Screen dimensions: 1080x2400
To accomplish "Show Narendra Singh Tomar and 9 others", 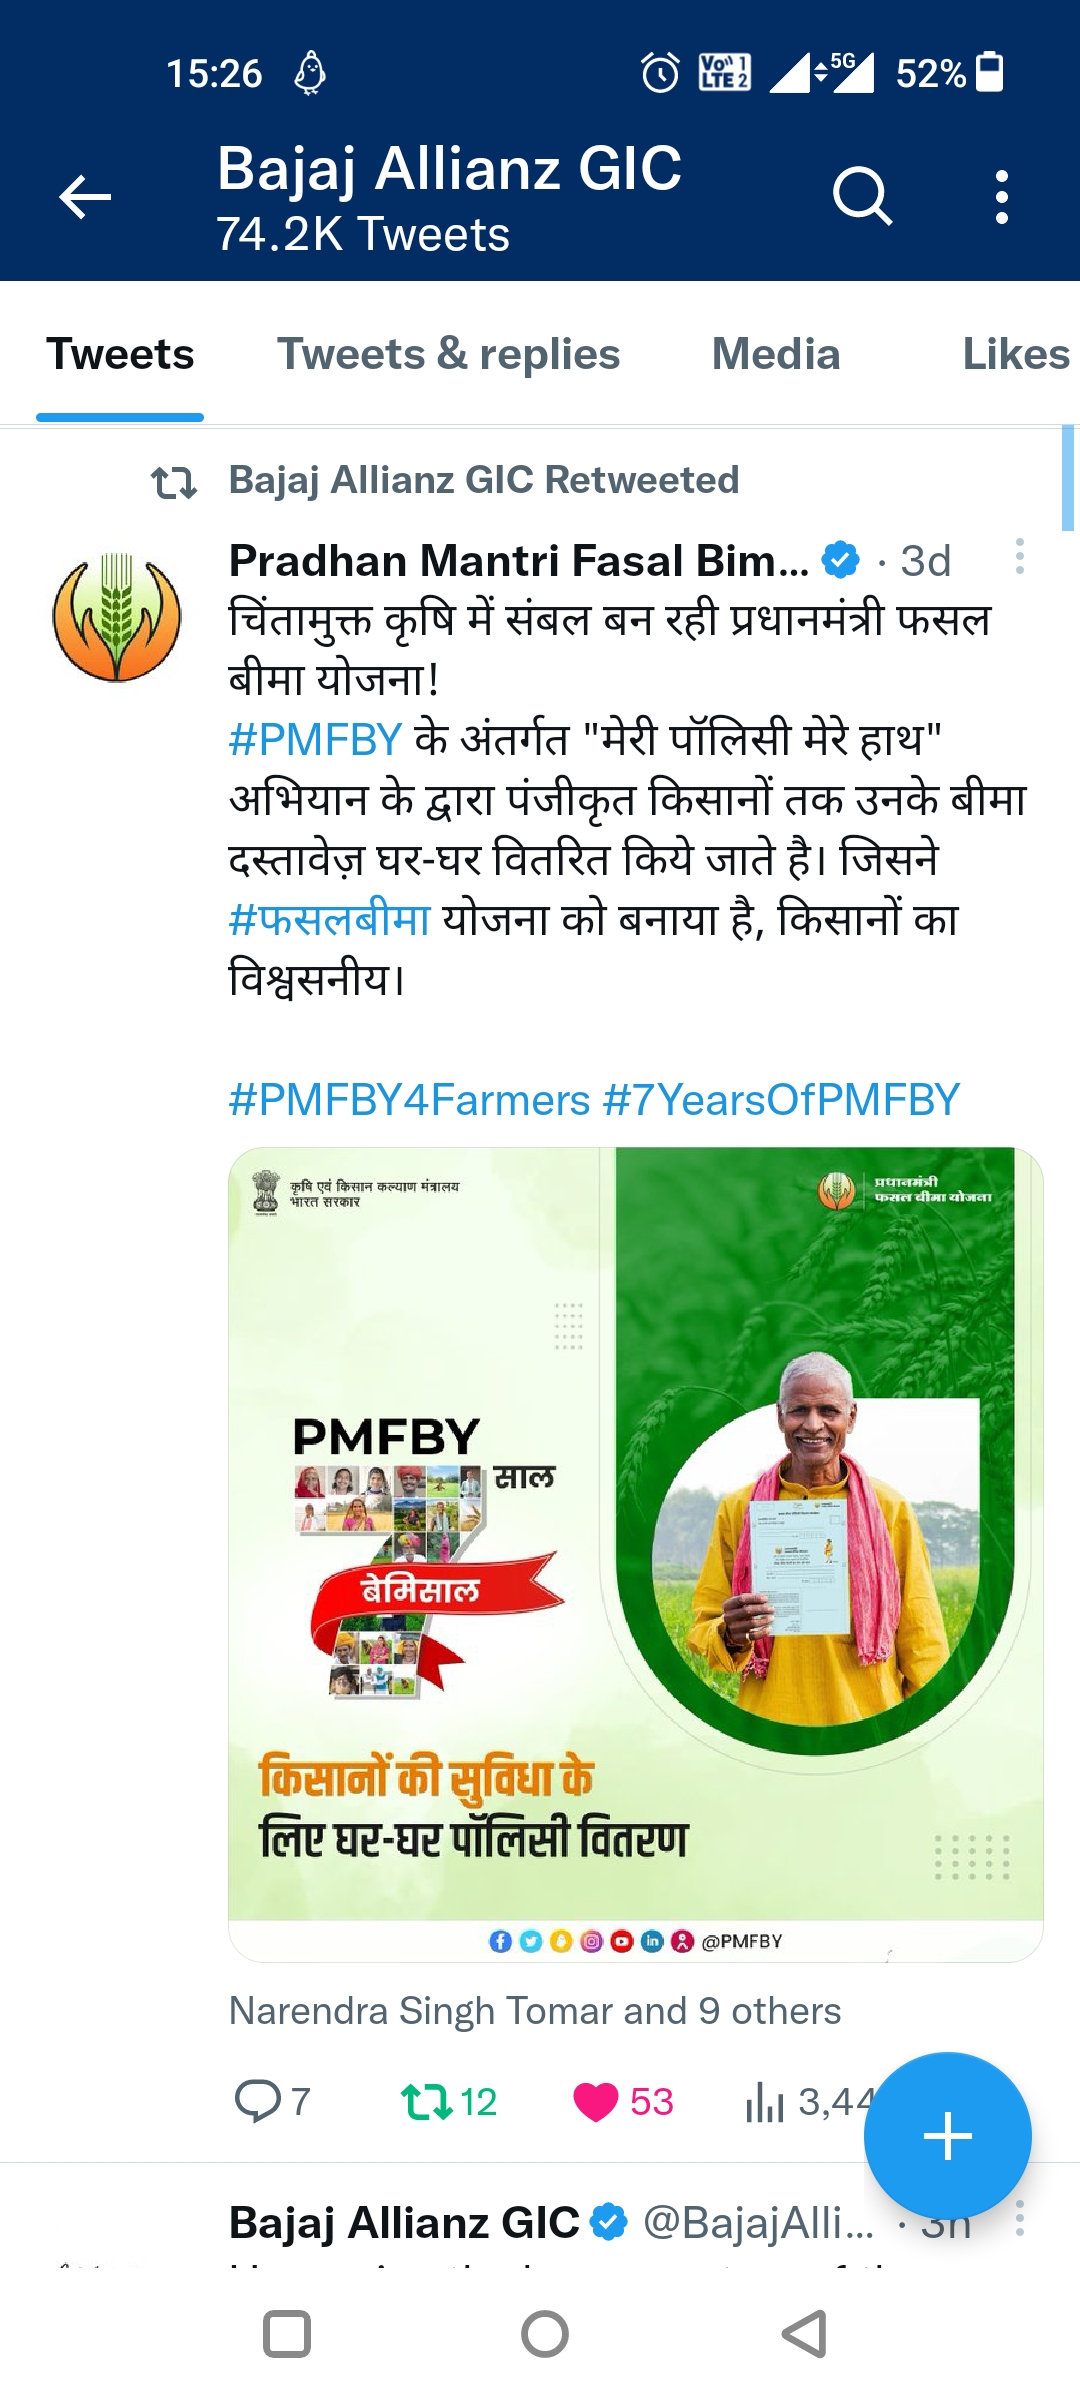I will 535,2011.
